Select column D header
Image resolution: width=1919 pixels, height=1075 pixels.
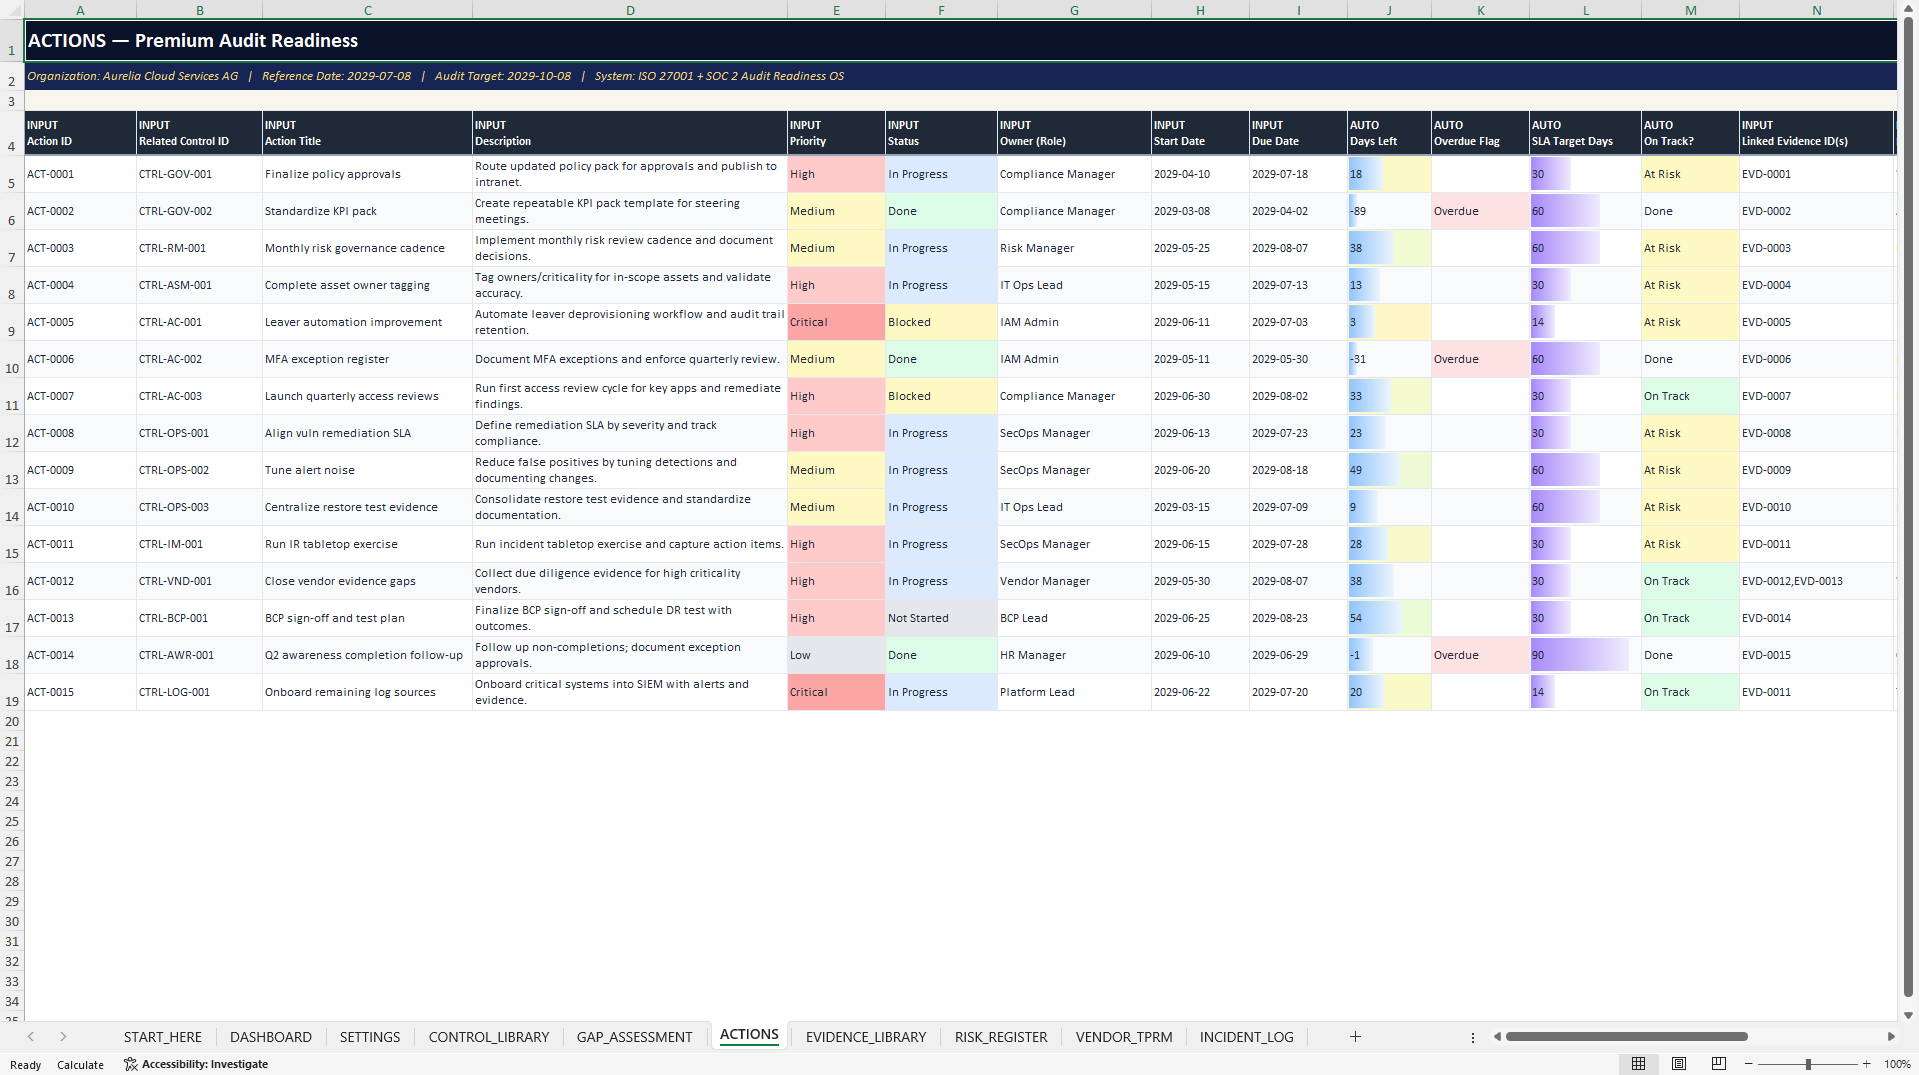[x=630, y=10]
